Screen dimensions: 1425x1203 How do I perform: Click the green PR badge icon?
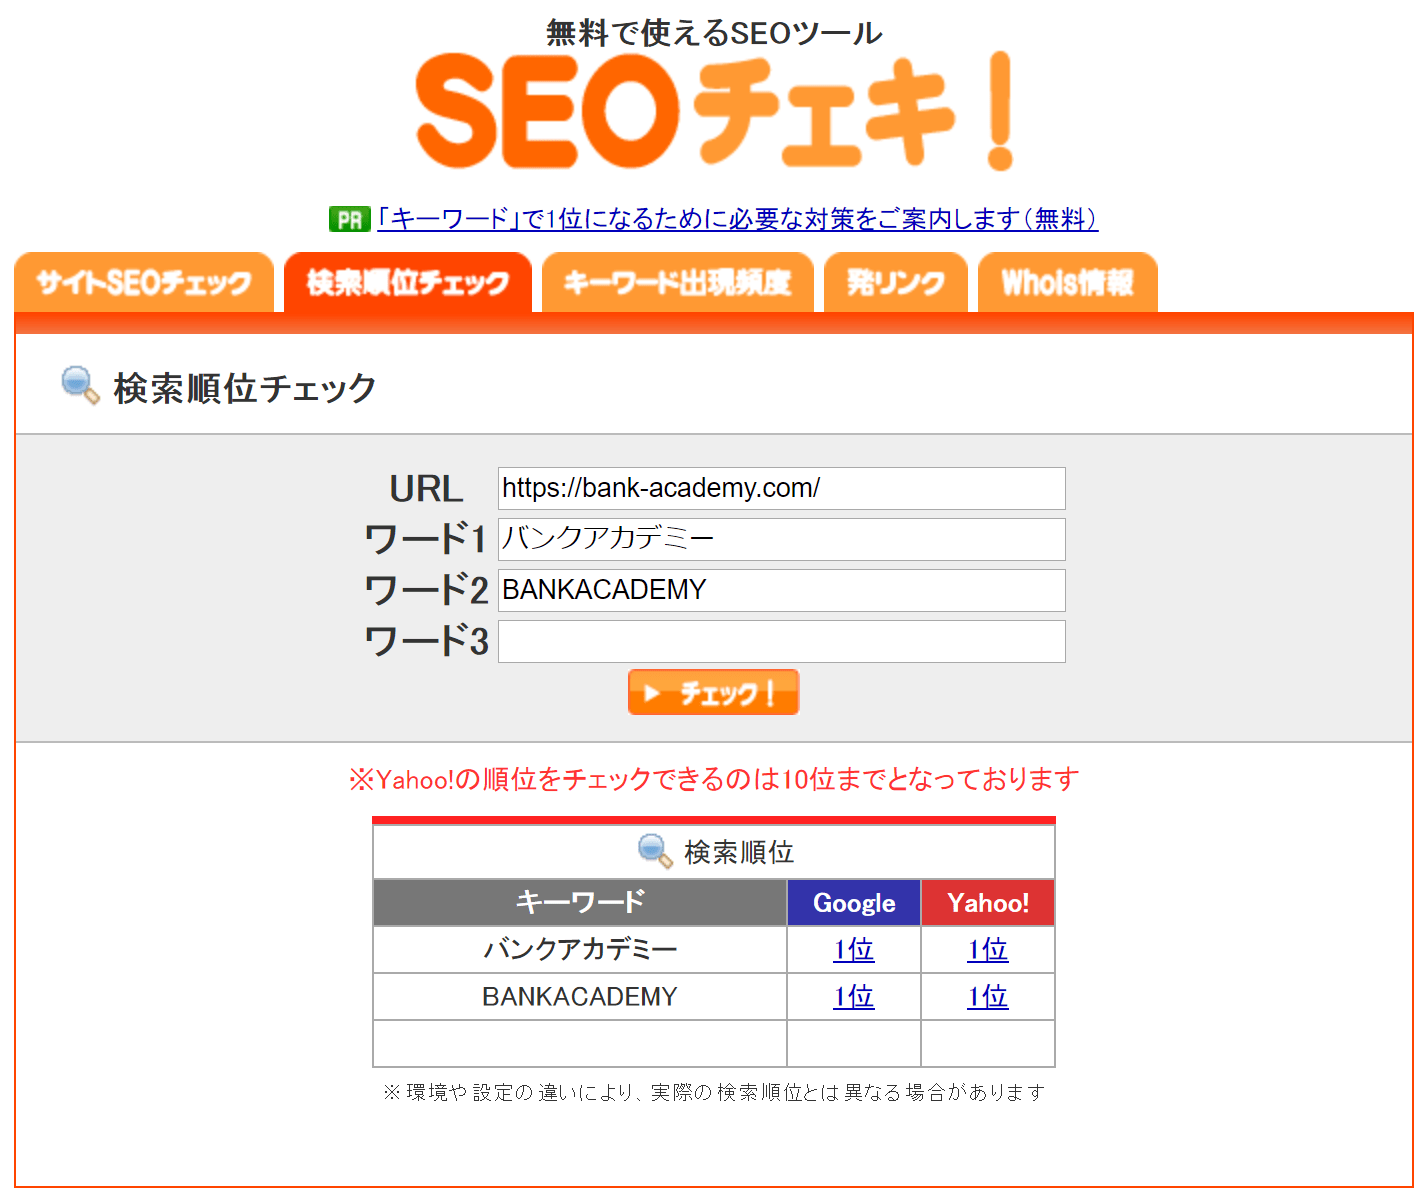tap(349, 219)
